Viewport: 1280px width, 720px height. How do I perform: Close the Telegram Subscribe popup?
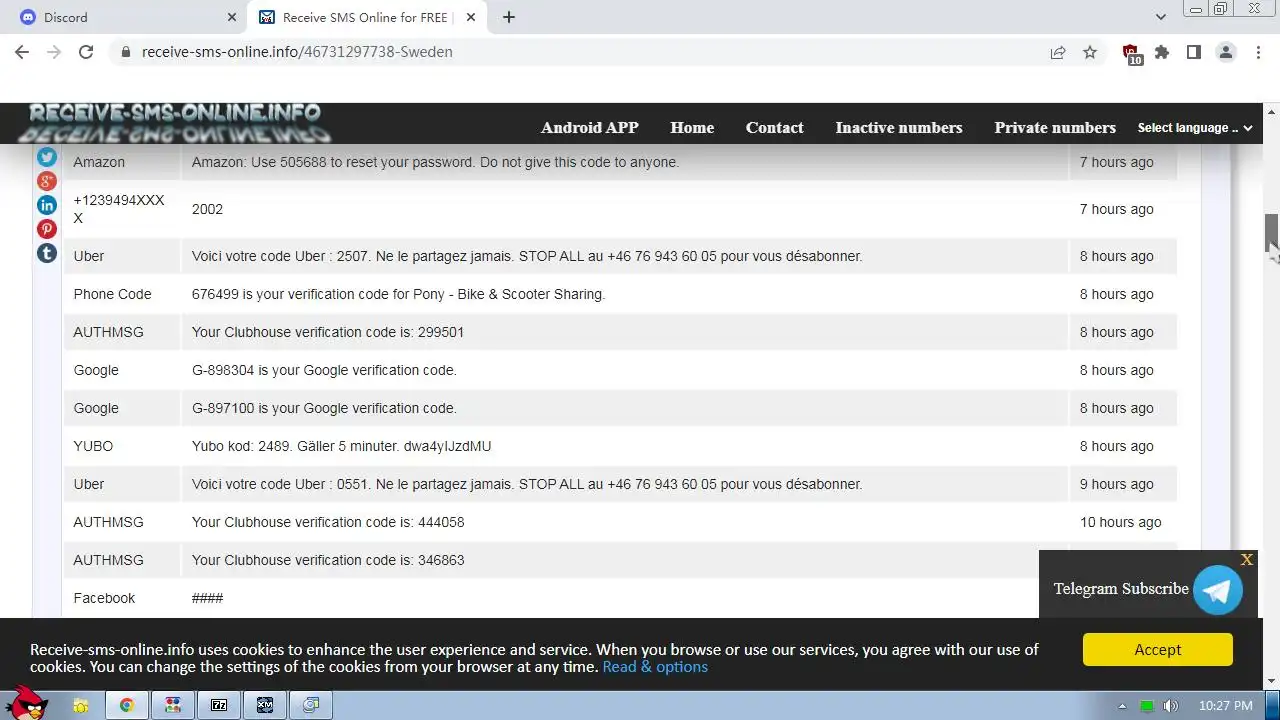(x=1246, y=560)
